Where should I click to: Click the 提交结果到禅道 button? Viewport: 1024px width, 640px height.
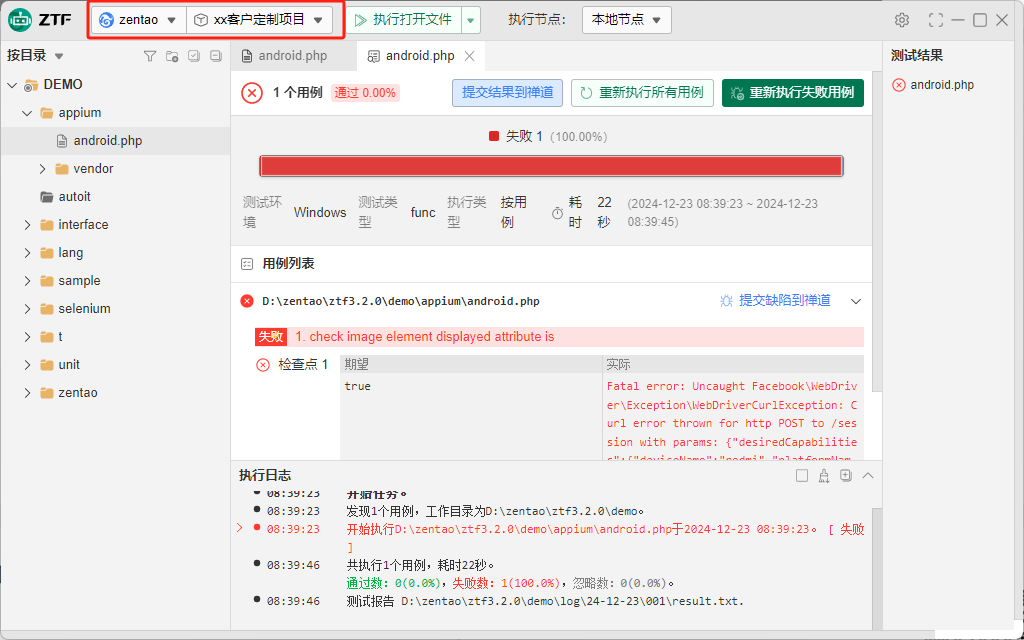click(508, 93)
